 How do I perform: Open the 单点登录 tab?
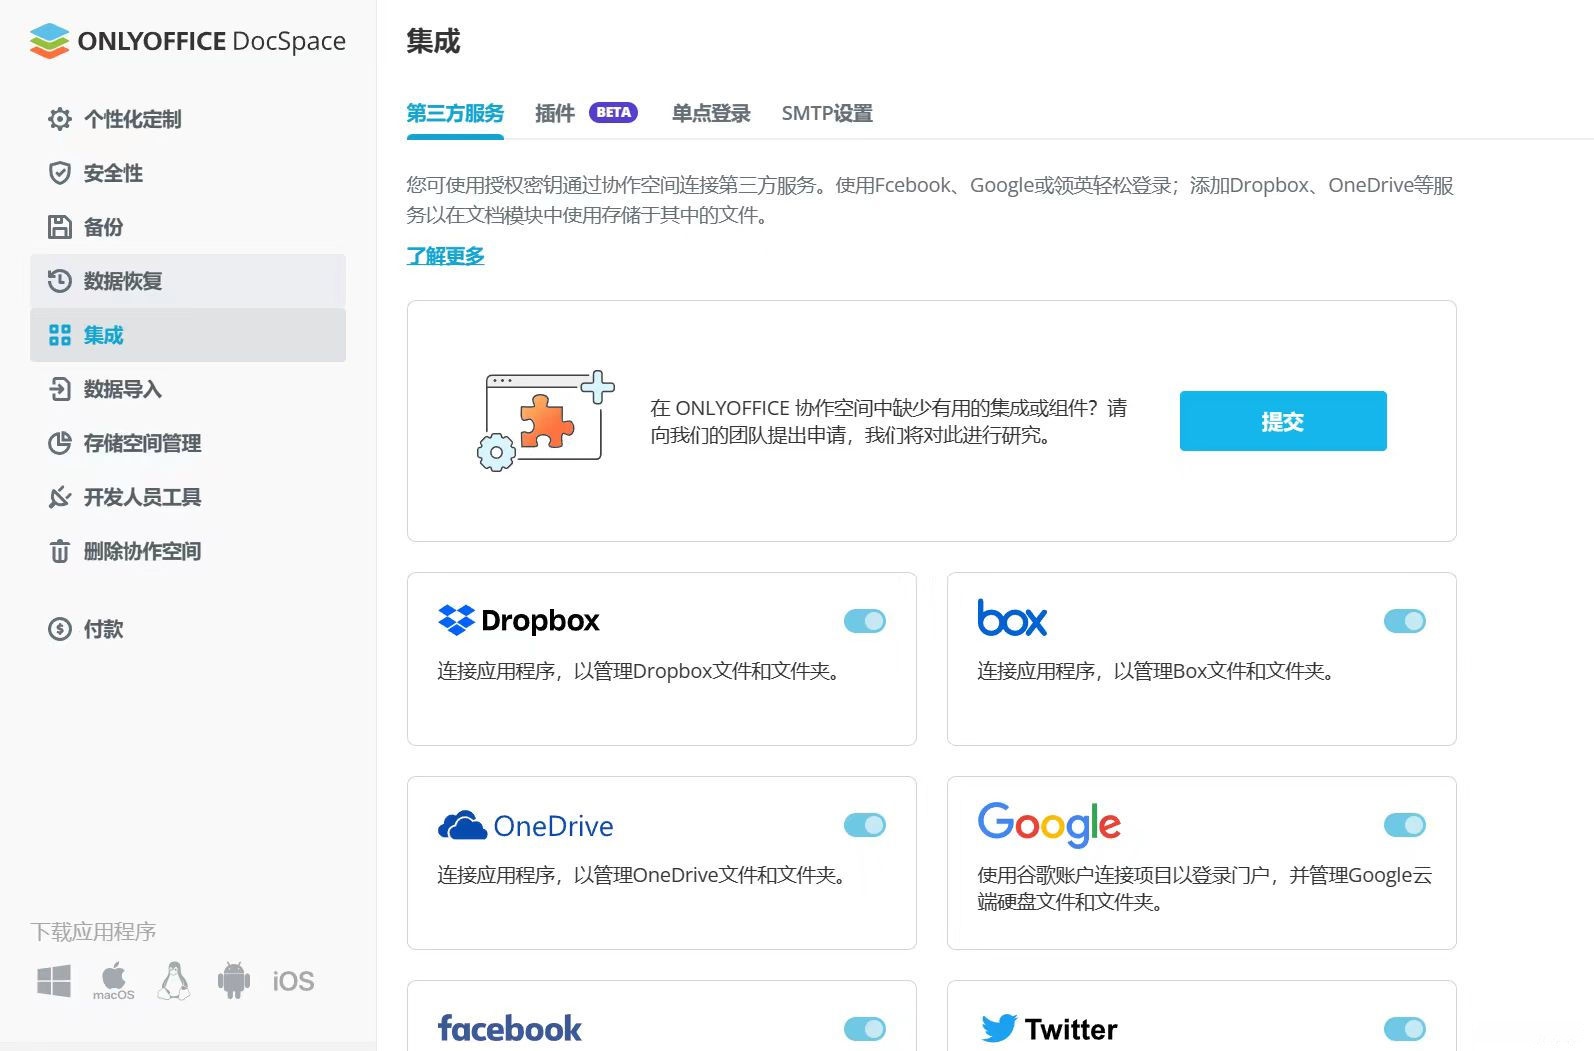click(x=711, y=113)
